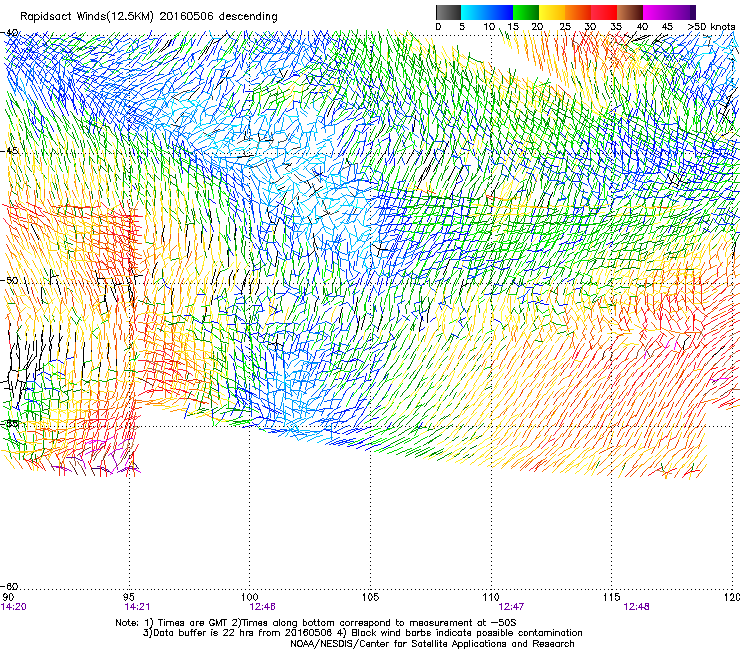740x650 pixels.
Task: Click the 105 longitude axis label
Action: coord(370,597)
